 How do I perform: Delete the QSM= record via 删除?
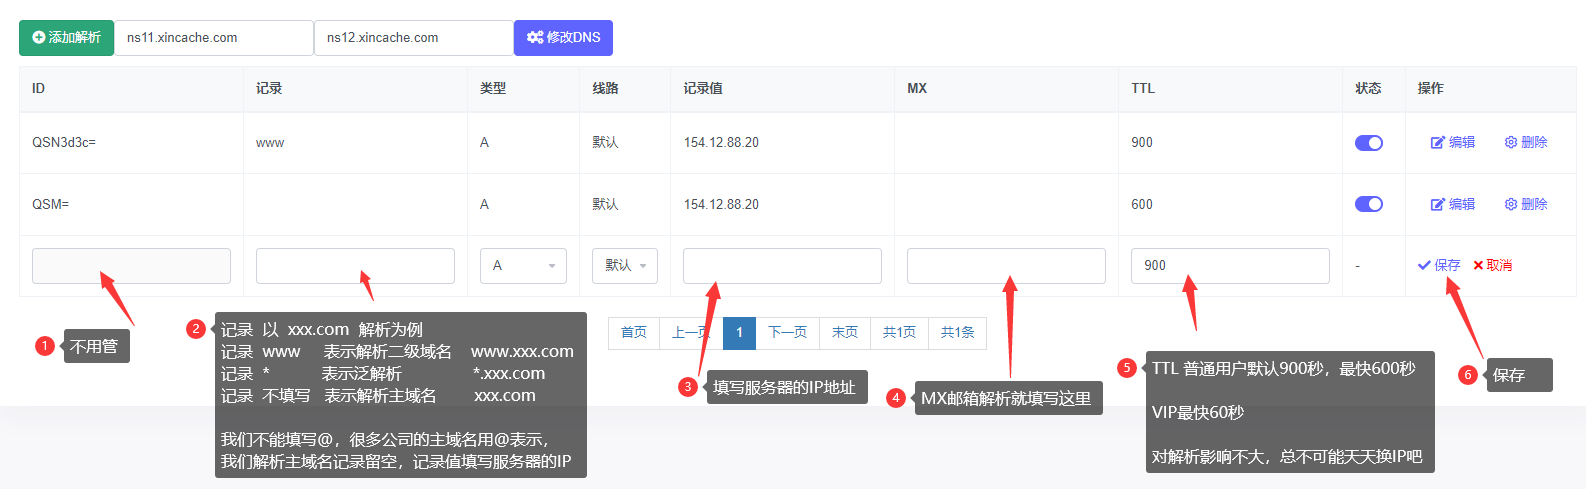pyautogui.click(x=1526, y=204)
